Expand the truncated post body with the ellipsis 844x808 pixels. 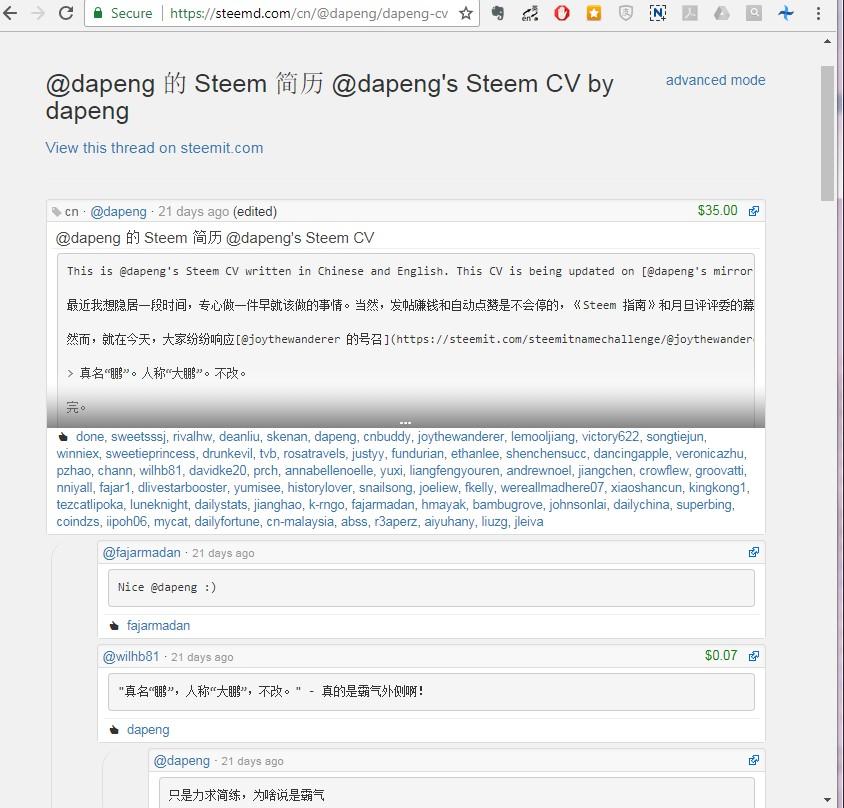[x=405, y=423]
